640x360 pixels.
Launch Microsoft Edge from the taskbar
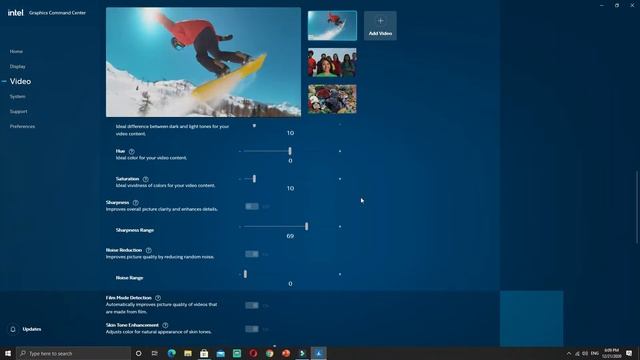pos(171,353)
